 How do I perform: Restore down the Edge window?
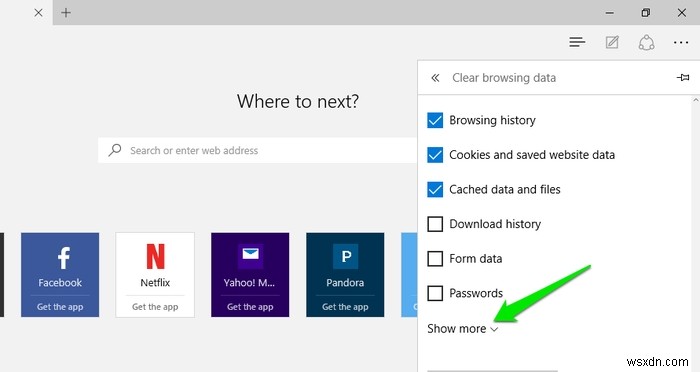(646, 13)
